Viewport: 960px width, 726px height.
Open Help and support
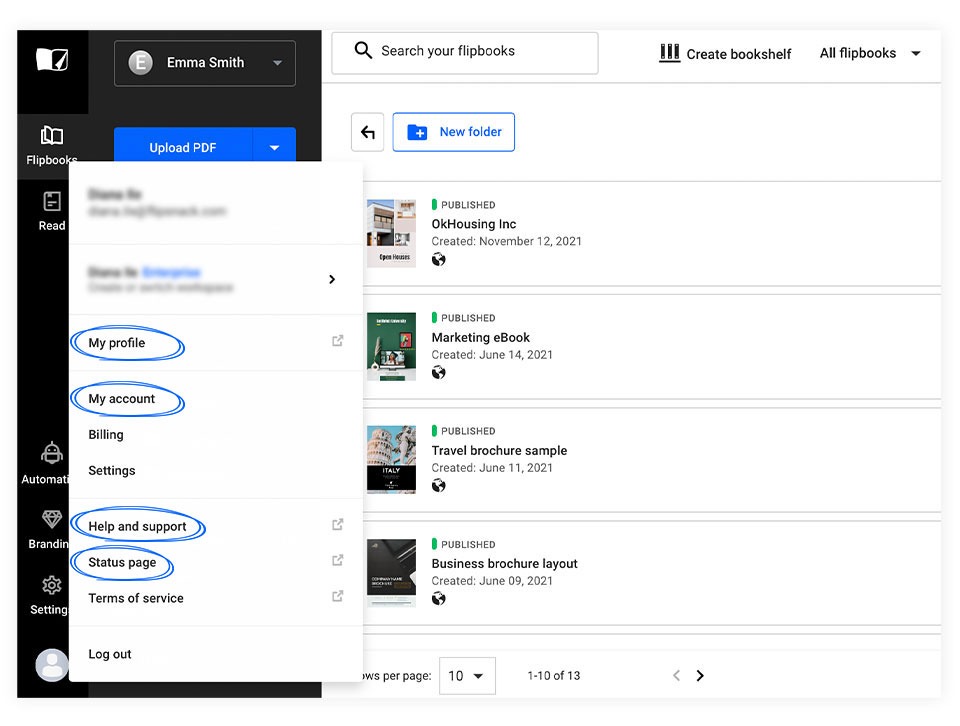[x=137, y=526]
